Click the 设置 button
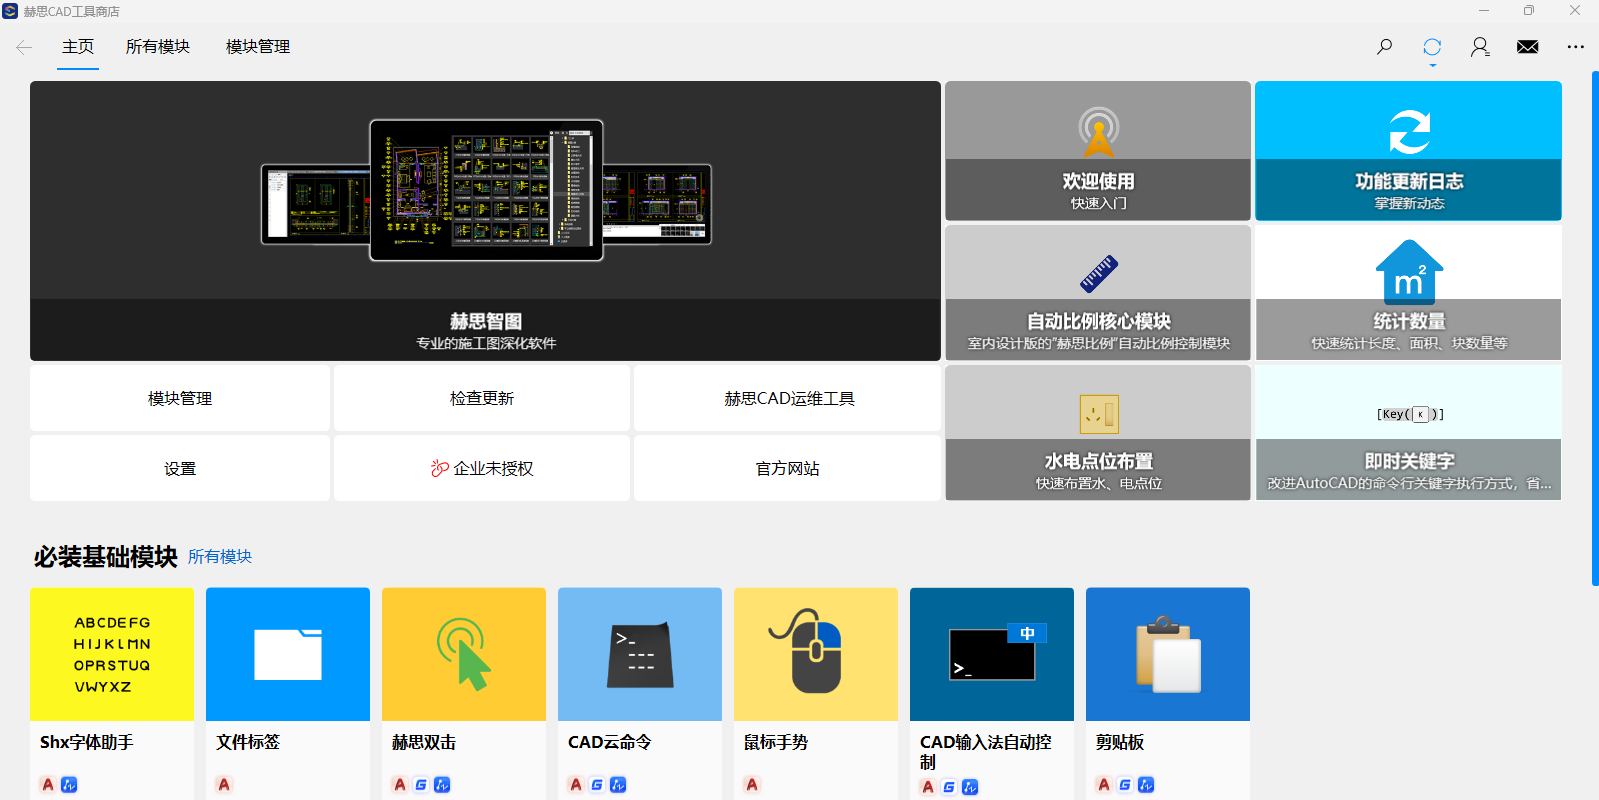This screenshot has height=800, width=1599. 180,468
